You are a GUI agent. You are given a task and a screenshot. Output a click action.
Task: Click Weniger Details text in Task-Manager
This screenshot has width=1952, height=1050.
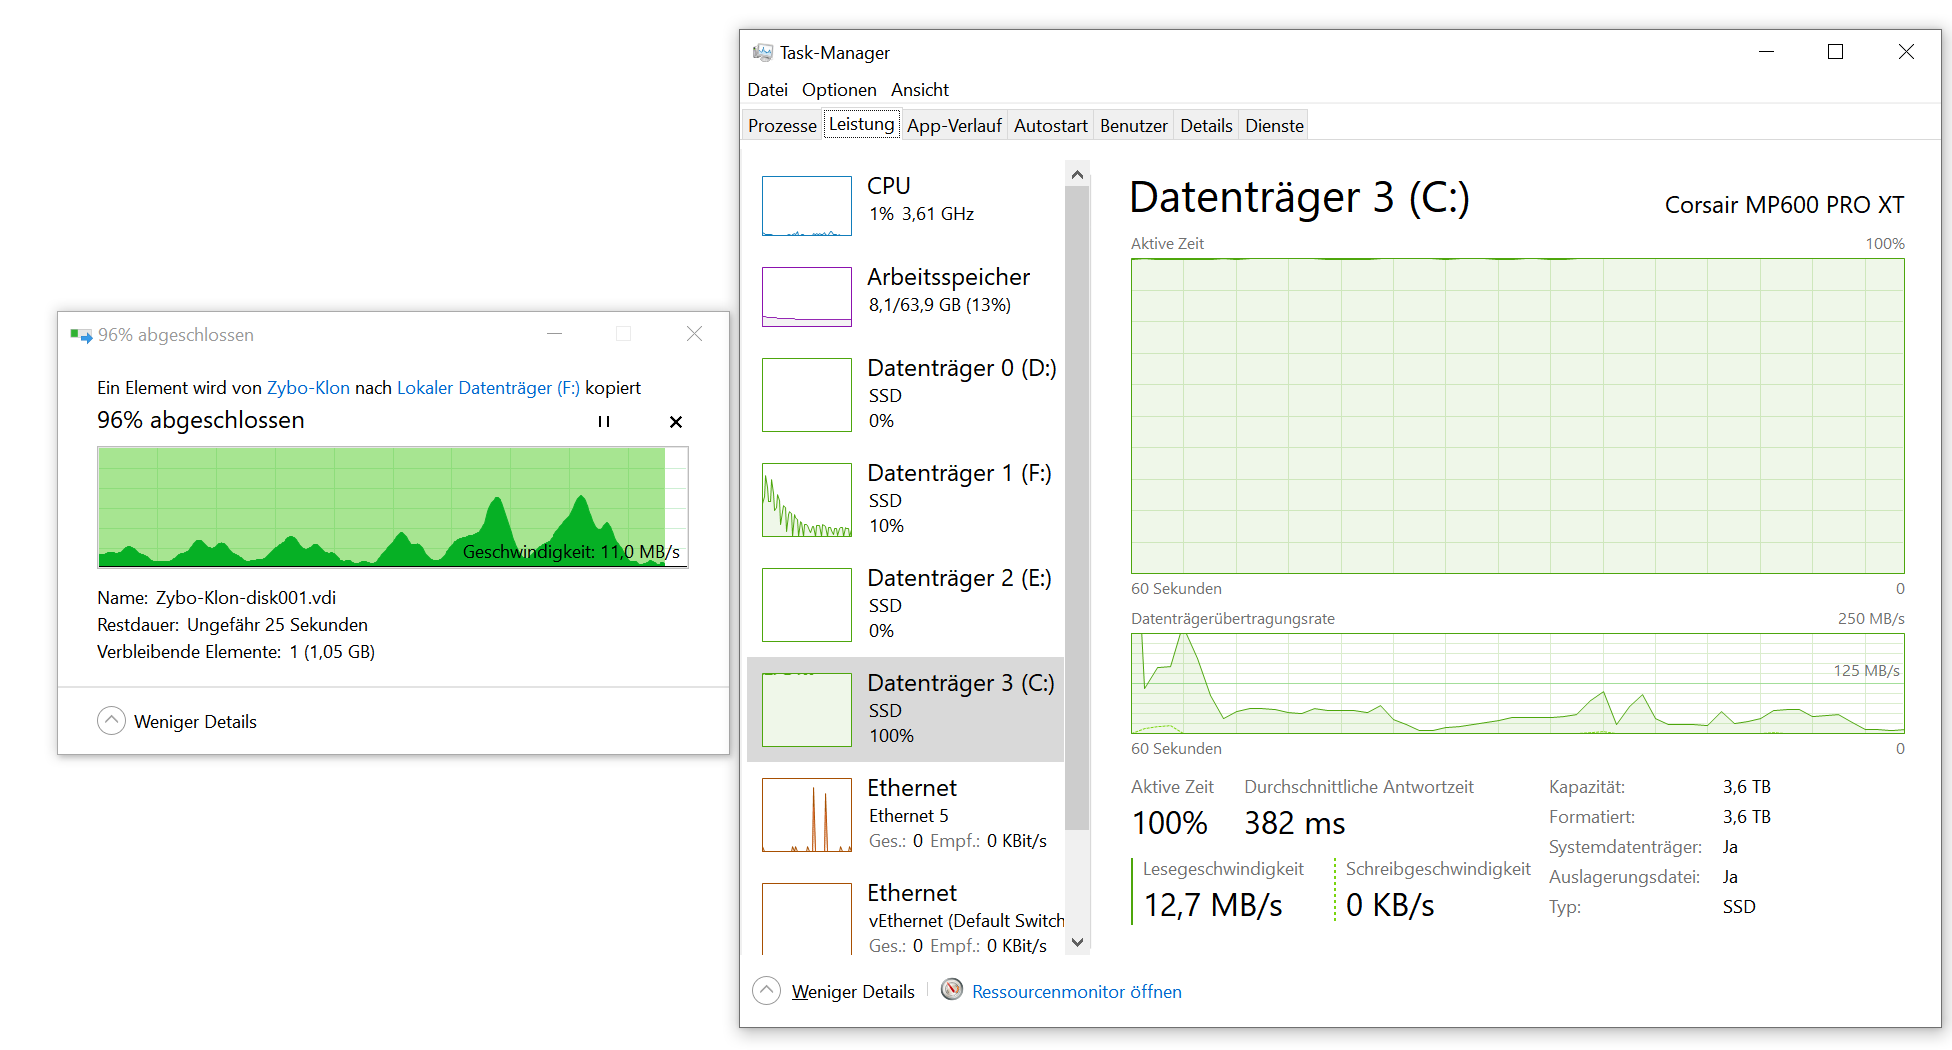853,992
